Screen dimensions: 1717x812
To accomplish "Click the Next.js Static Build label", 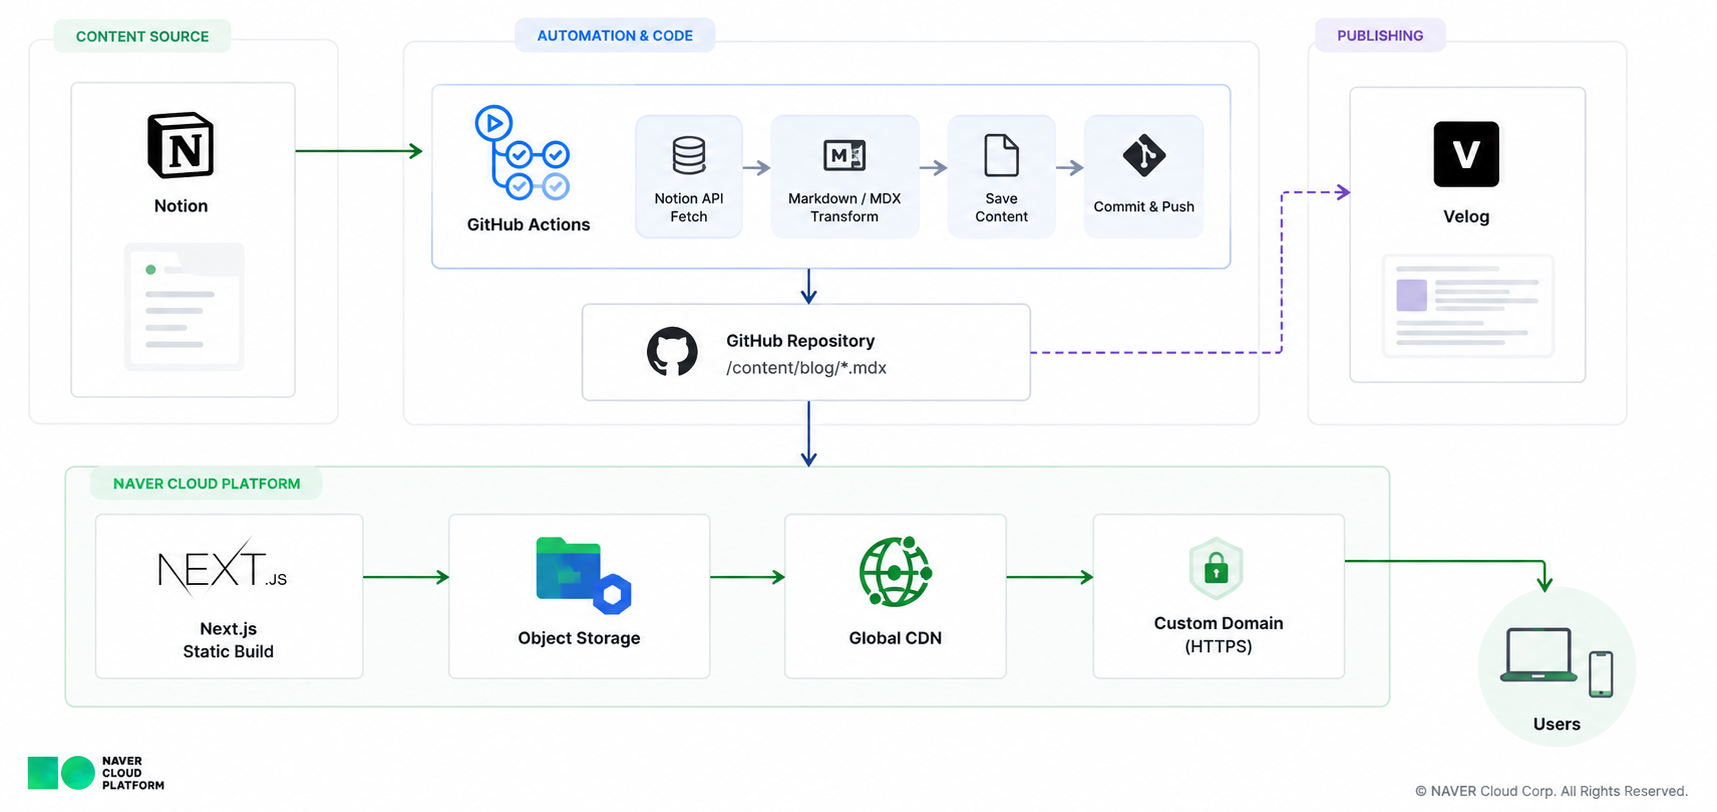I will 228,640.
